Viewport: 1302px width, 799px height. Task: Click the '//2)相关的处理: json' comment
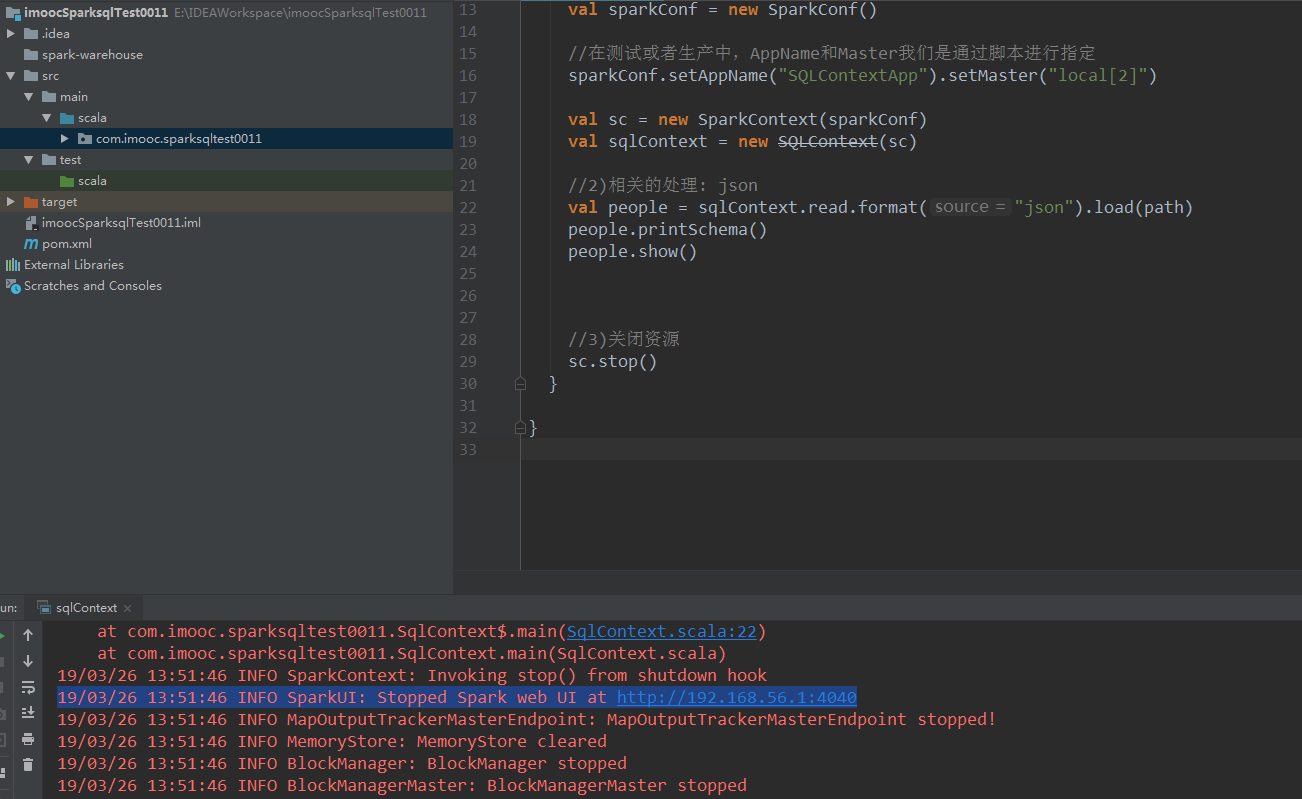[x=663, y=185]
